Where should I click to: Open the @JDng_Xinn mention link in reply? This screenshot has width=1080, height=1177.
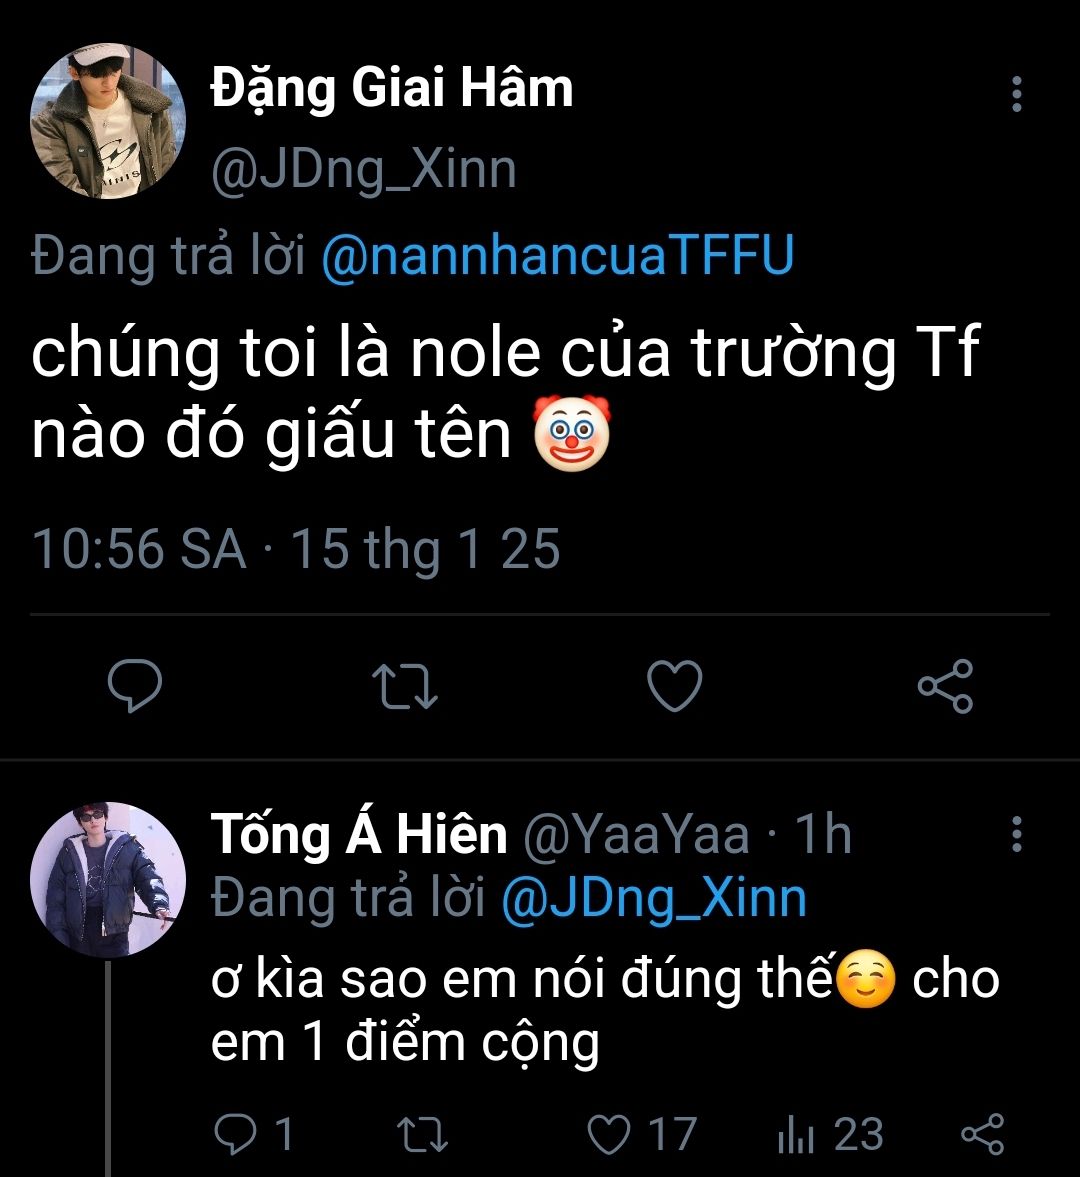point(653,898)
